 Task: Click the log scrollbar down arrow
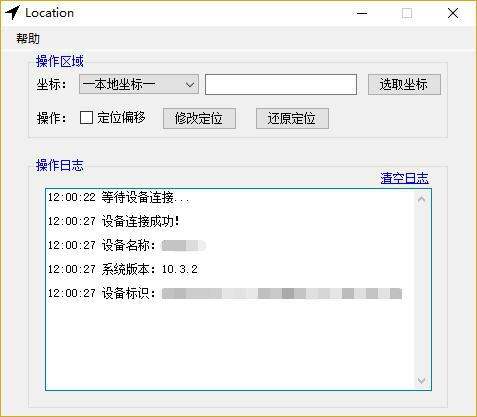tap(421, 380)
